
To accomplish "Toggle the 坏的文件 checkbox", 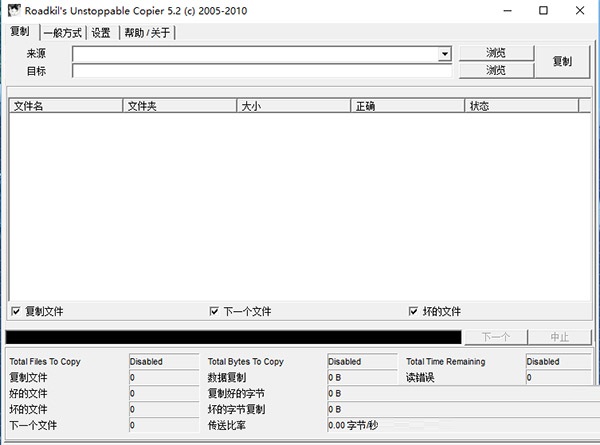I will [x=414, y=311].
